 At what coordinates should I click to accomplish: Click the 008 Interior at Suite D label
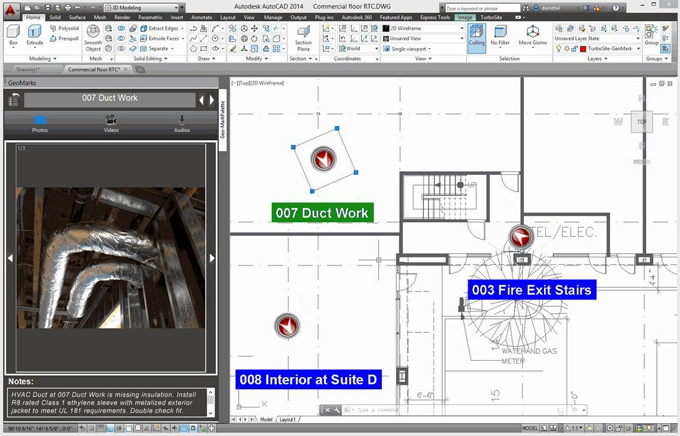[x=308, y=380]
